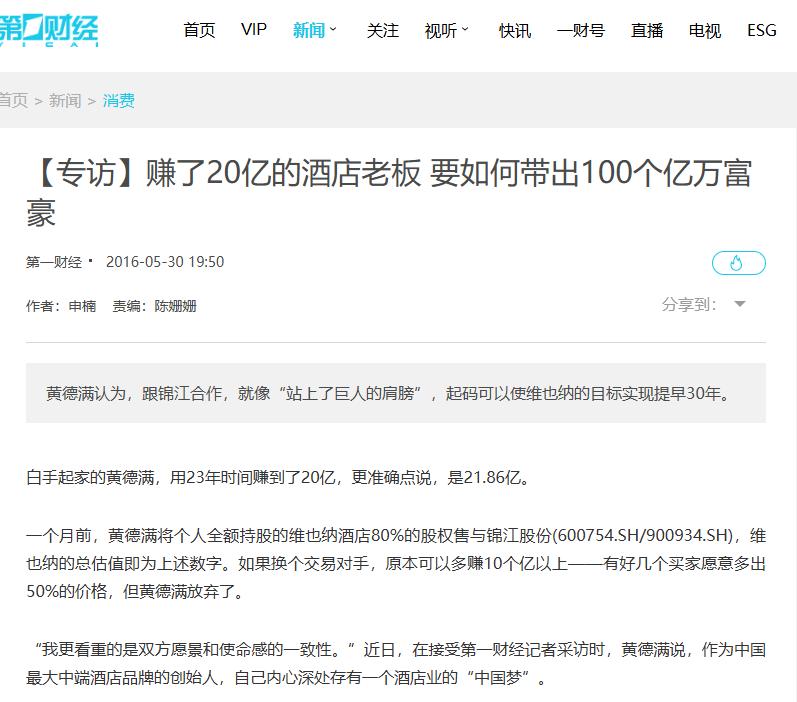Open the Yicai logo homepage link
This screenshot has width=797, height=702.
[x=49, y=30]
